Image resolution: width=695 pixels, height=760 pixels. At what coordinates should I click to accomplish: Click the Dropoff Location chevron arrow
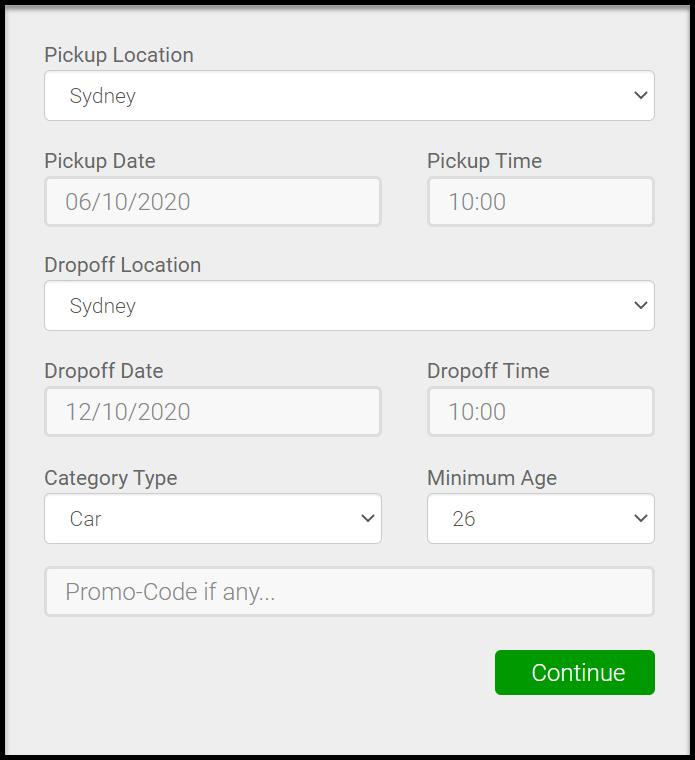[641, 306]
